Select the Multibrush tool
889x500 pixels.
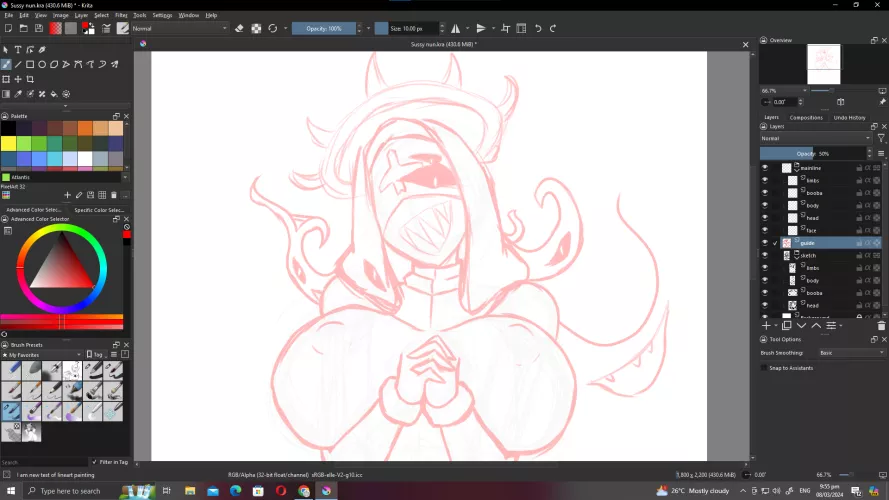[x=115, y=65]
